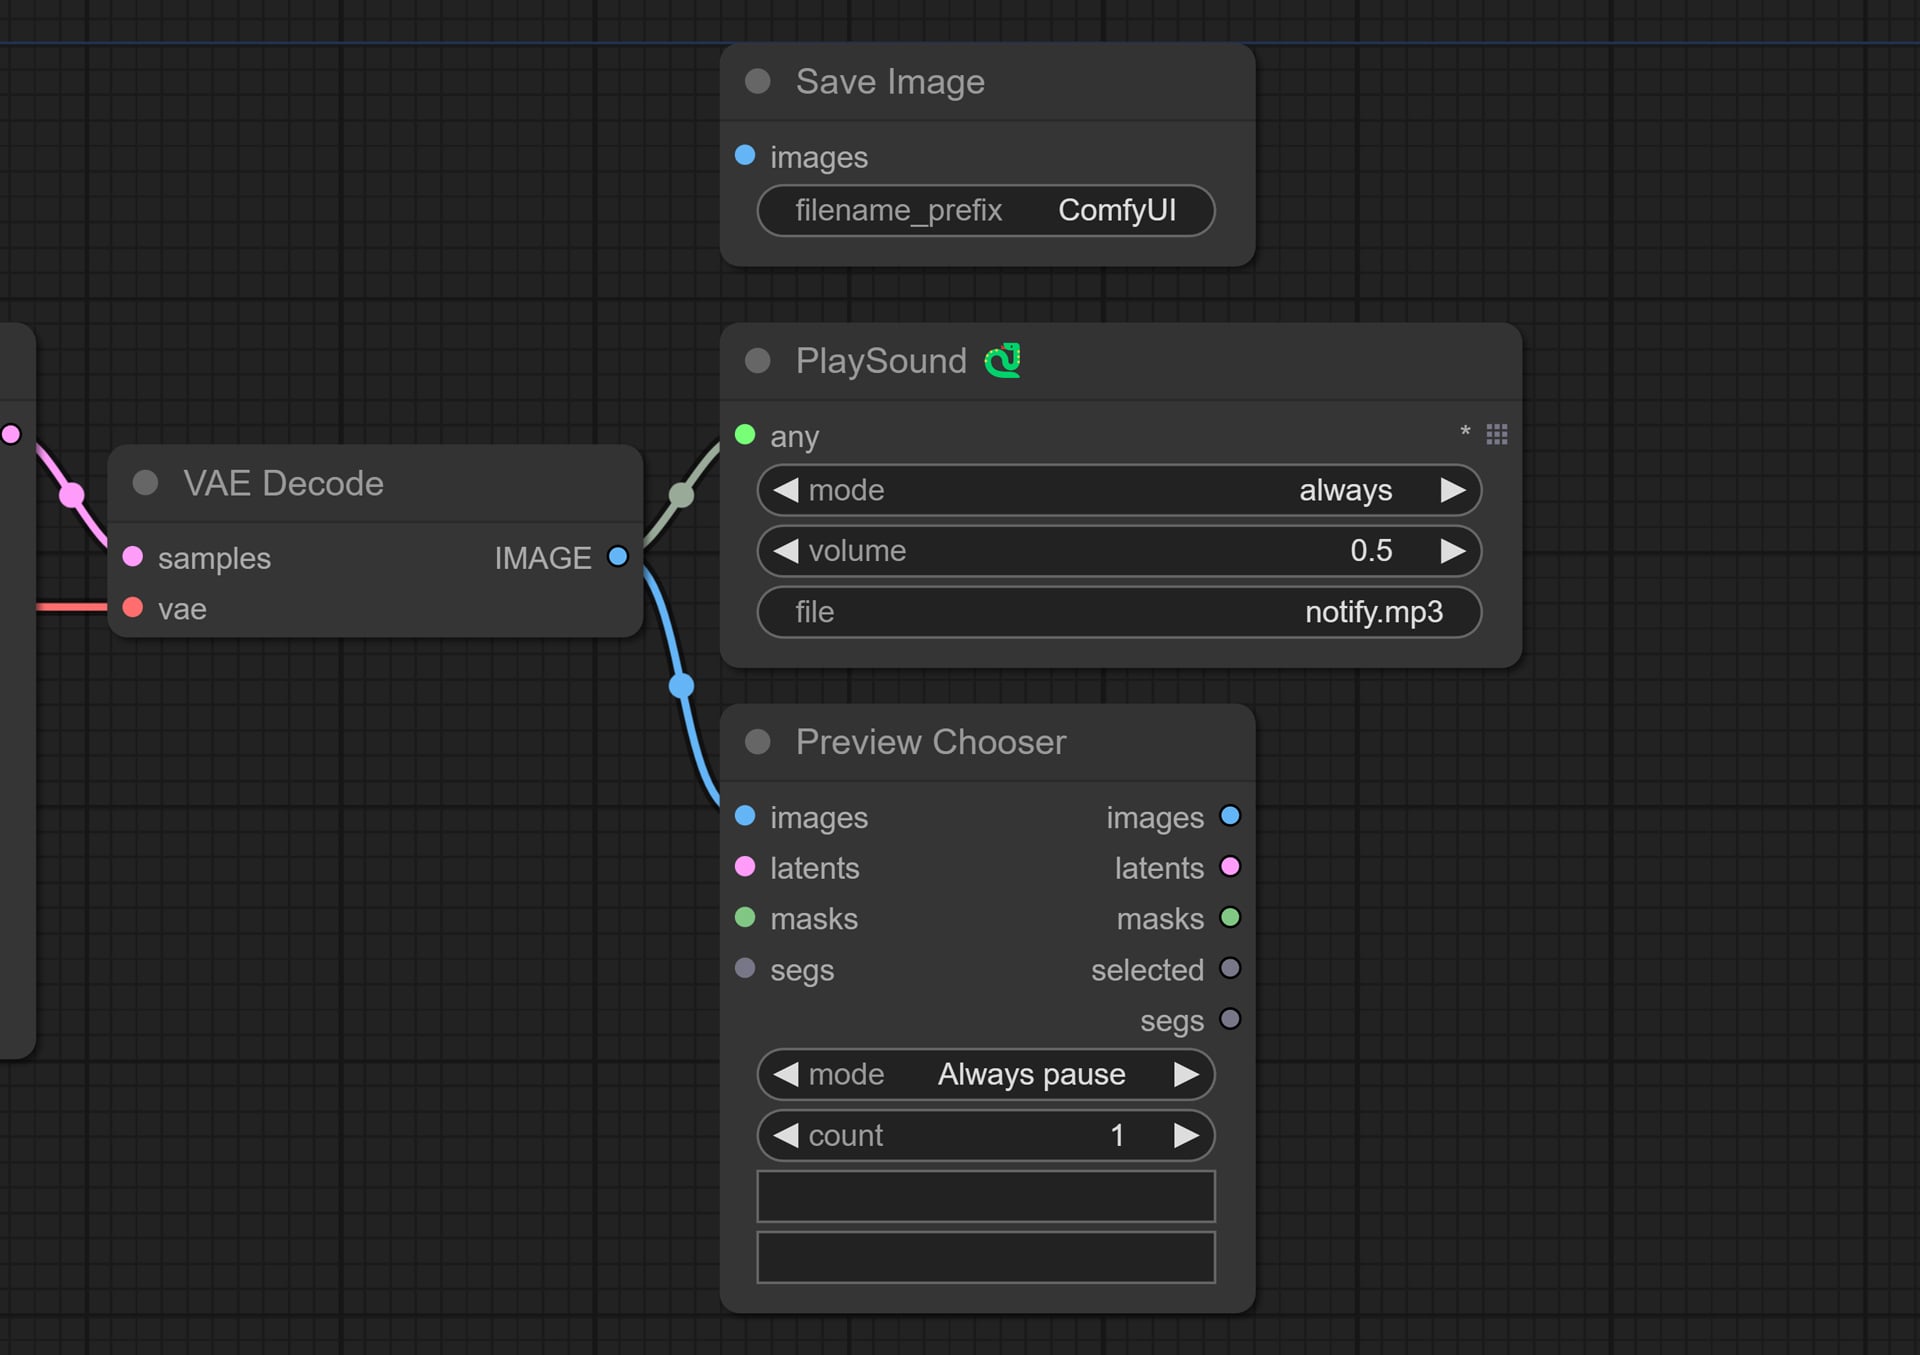Click the PlaySound any input socket

click(745, 434)
